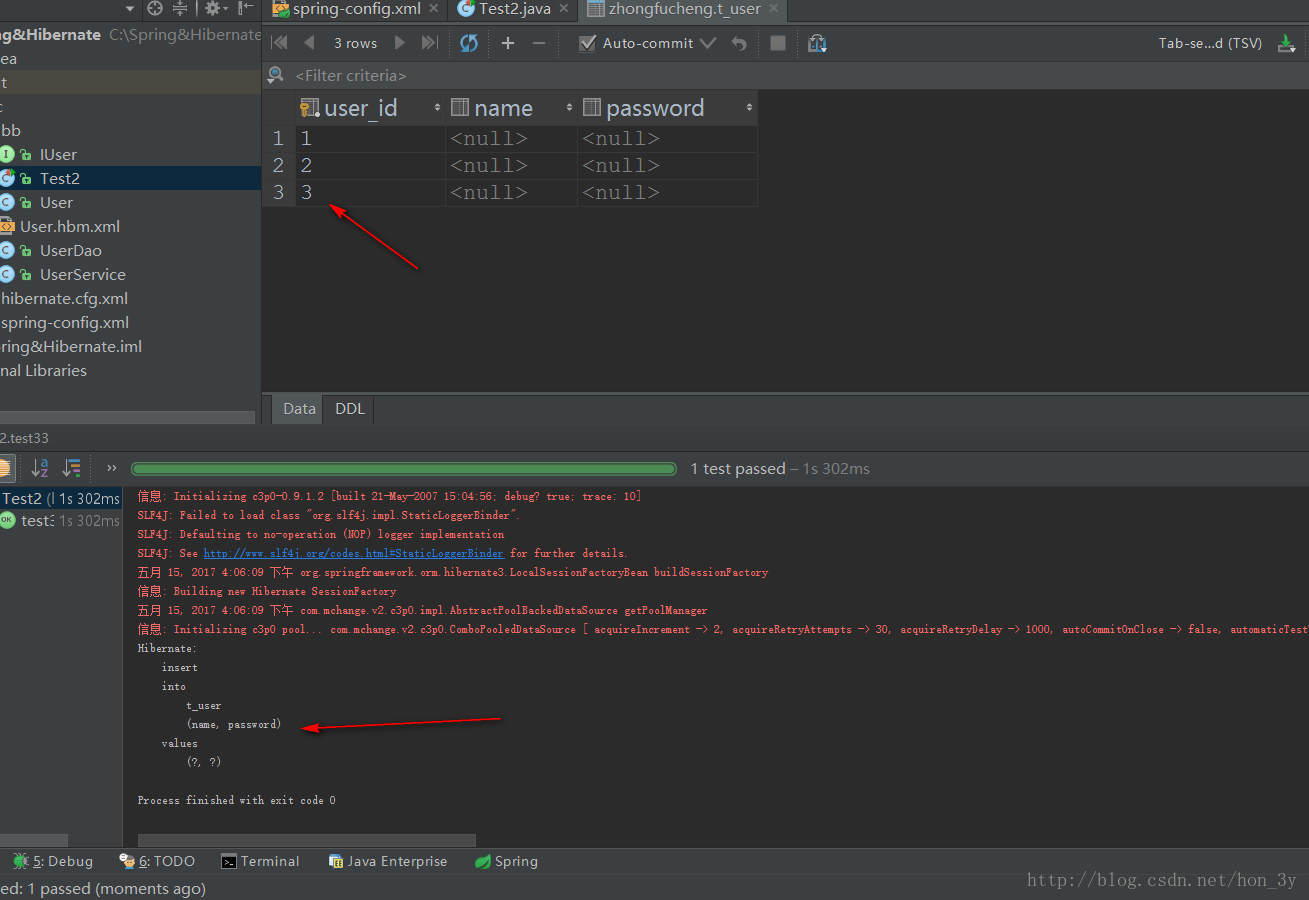Switch to the Data tab
The width and height of the screenshot is (1309, 900).
point(299,408)
